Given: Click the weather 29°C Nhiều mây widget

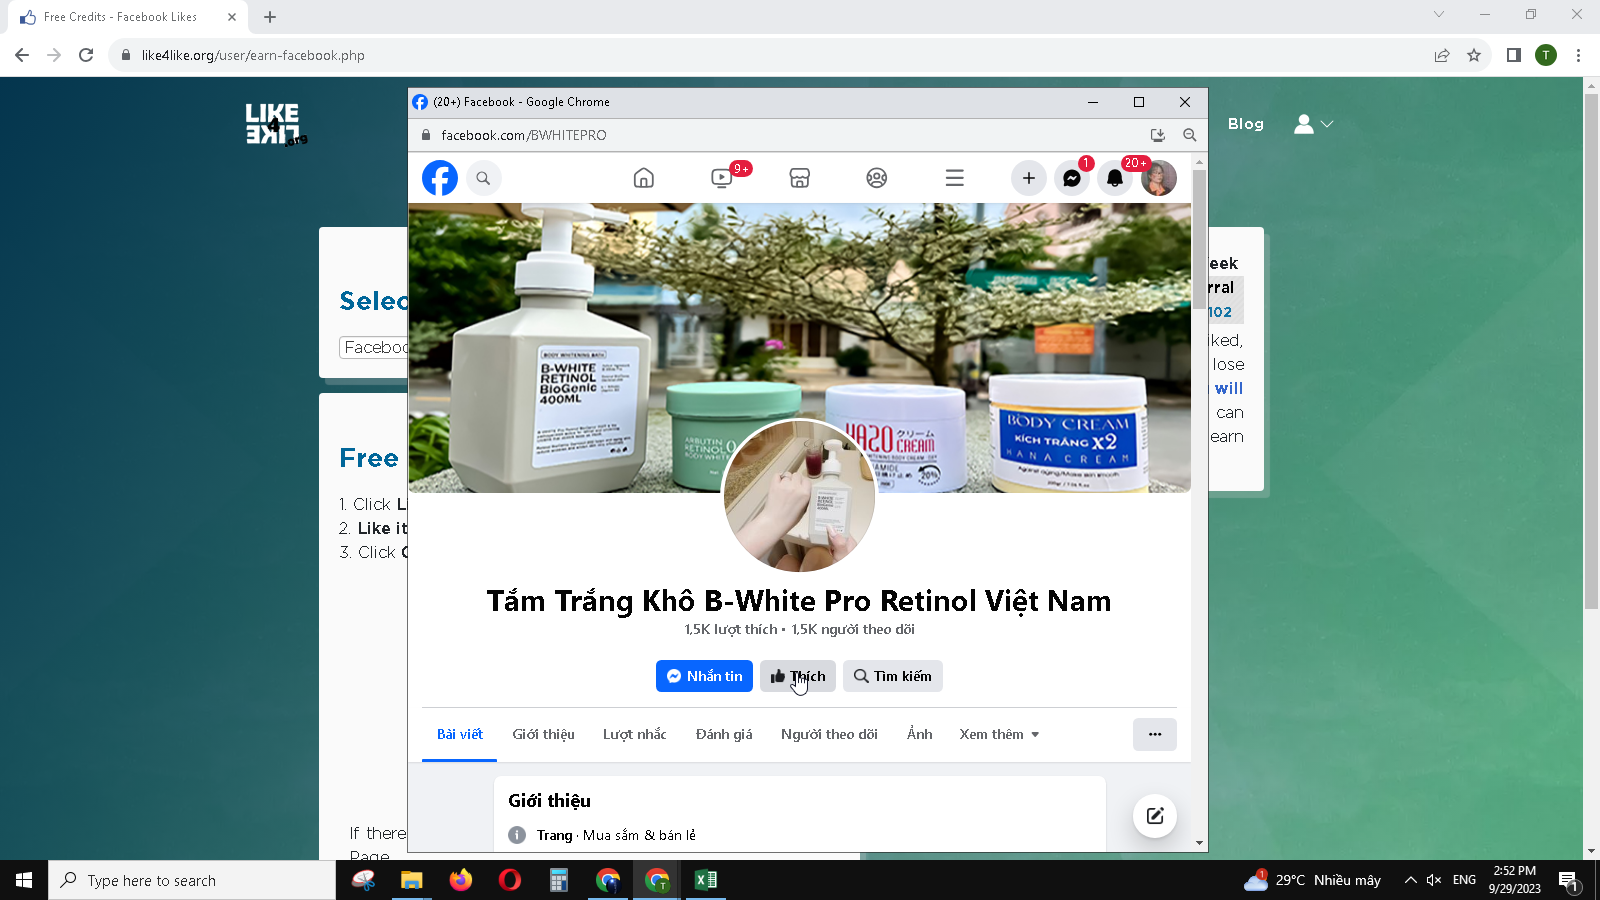Looking at the screenshot, I should [x=1312, y=880].
